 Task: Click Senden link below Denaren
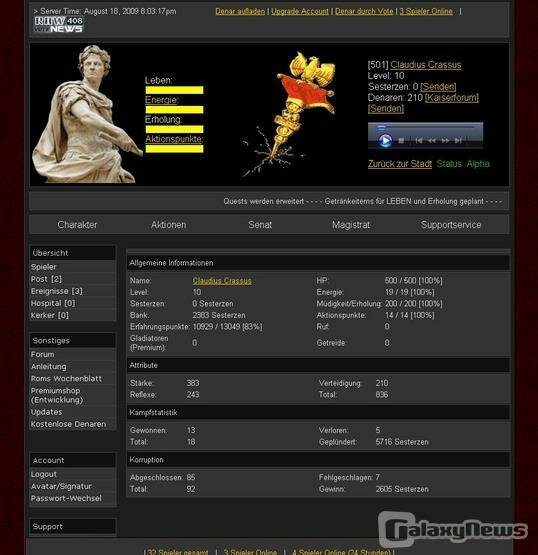pyautogui.click(x=386, y=109)
